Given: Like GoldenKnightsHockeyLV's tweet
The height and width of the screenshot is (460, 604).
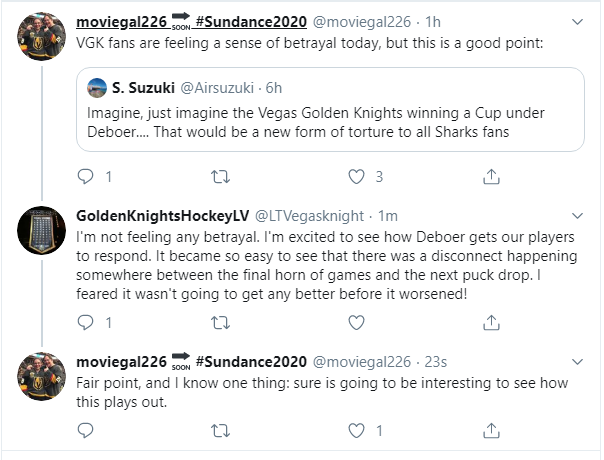Looking at the screenshot, I should coord(355,323).
